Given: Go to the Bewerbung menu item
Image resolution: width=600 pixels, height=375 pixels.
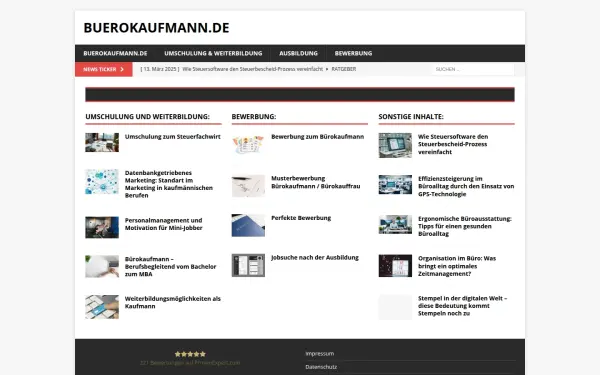Looking at the screenshot, I should (x=353, y=53).
